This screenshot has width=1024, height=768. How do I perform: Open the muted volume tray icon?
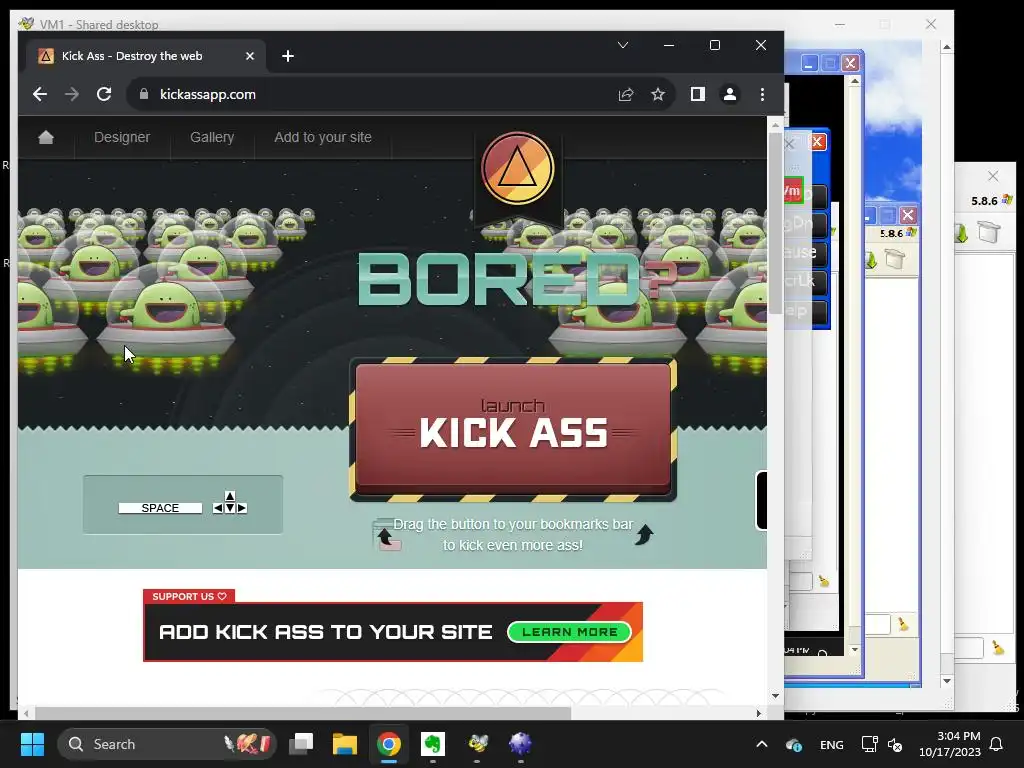(895, 744)
